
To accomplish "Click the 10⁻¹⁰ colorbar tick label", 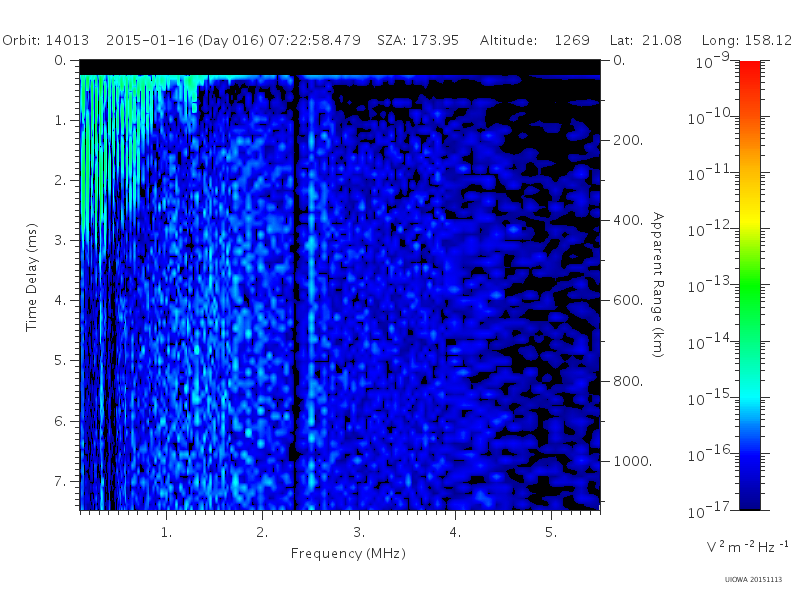I will (x=711, y=117).
